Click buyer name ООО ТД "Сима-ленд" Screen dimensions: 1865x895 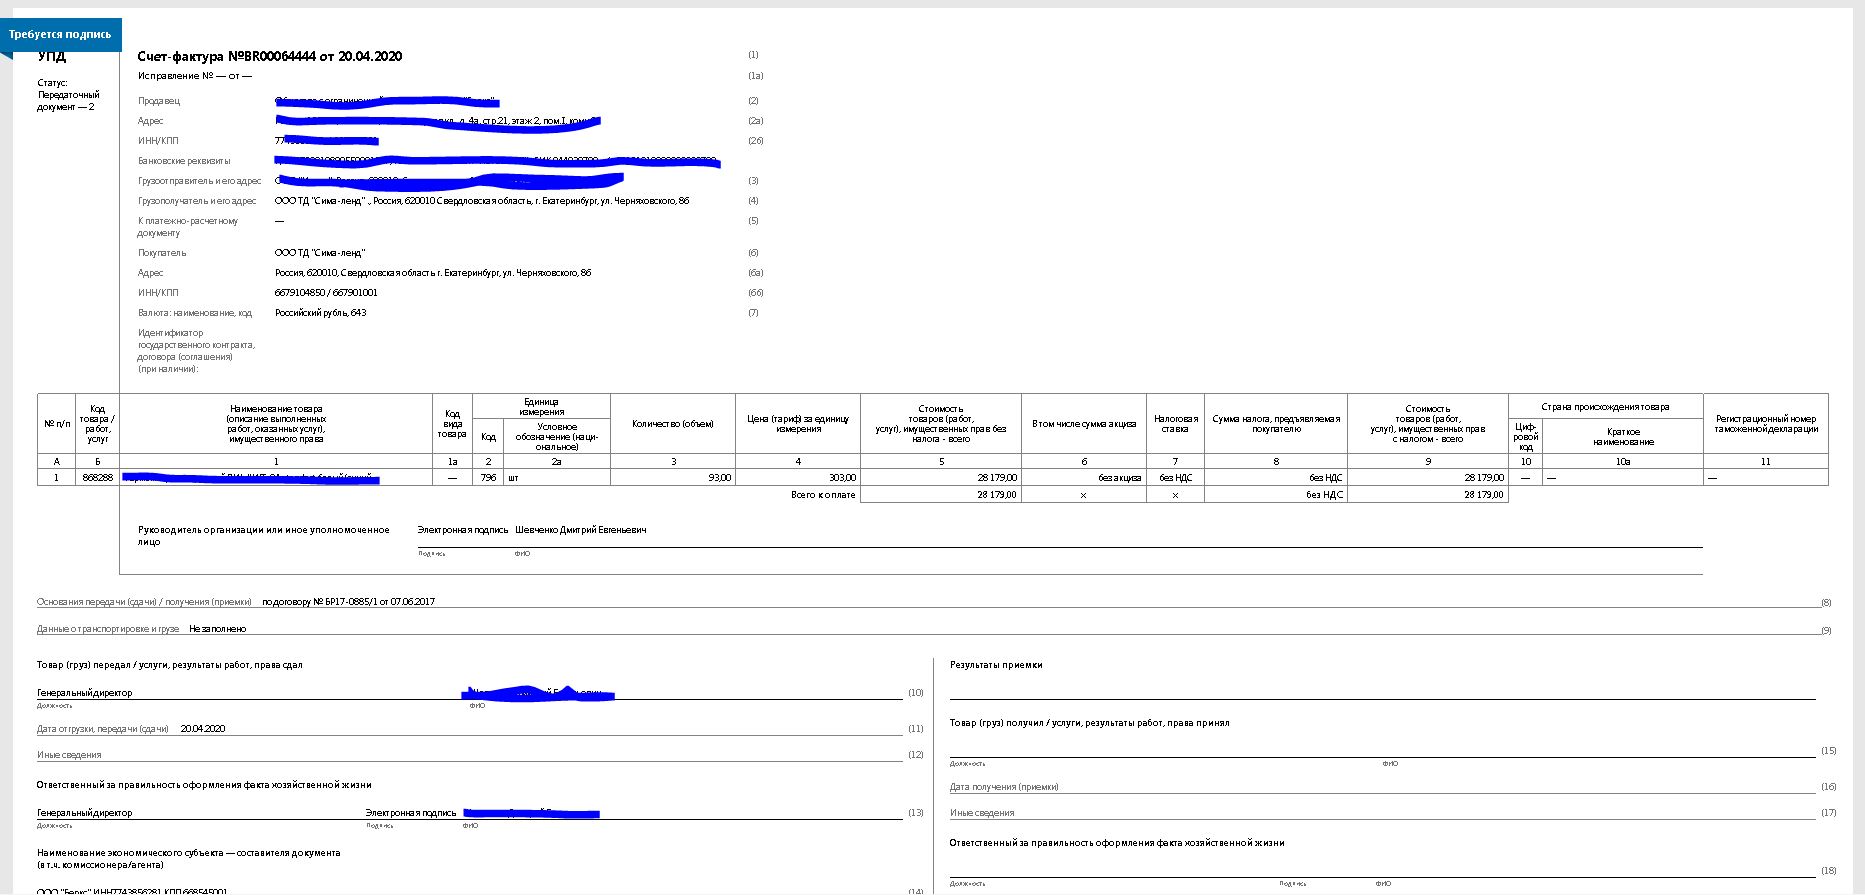[320, 253]
